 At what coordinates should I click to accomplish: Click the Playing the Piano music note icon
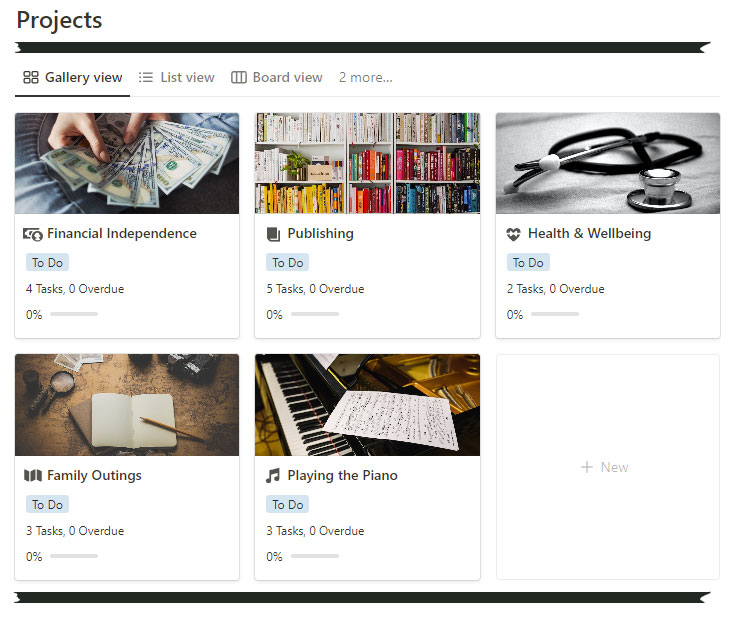[x=273, y=476]
